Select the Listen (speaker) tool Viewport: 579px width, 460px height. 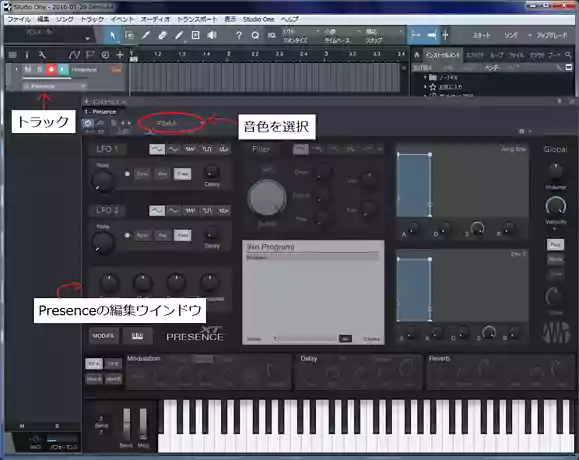(212, 35)
